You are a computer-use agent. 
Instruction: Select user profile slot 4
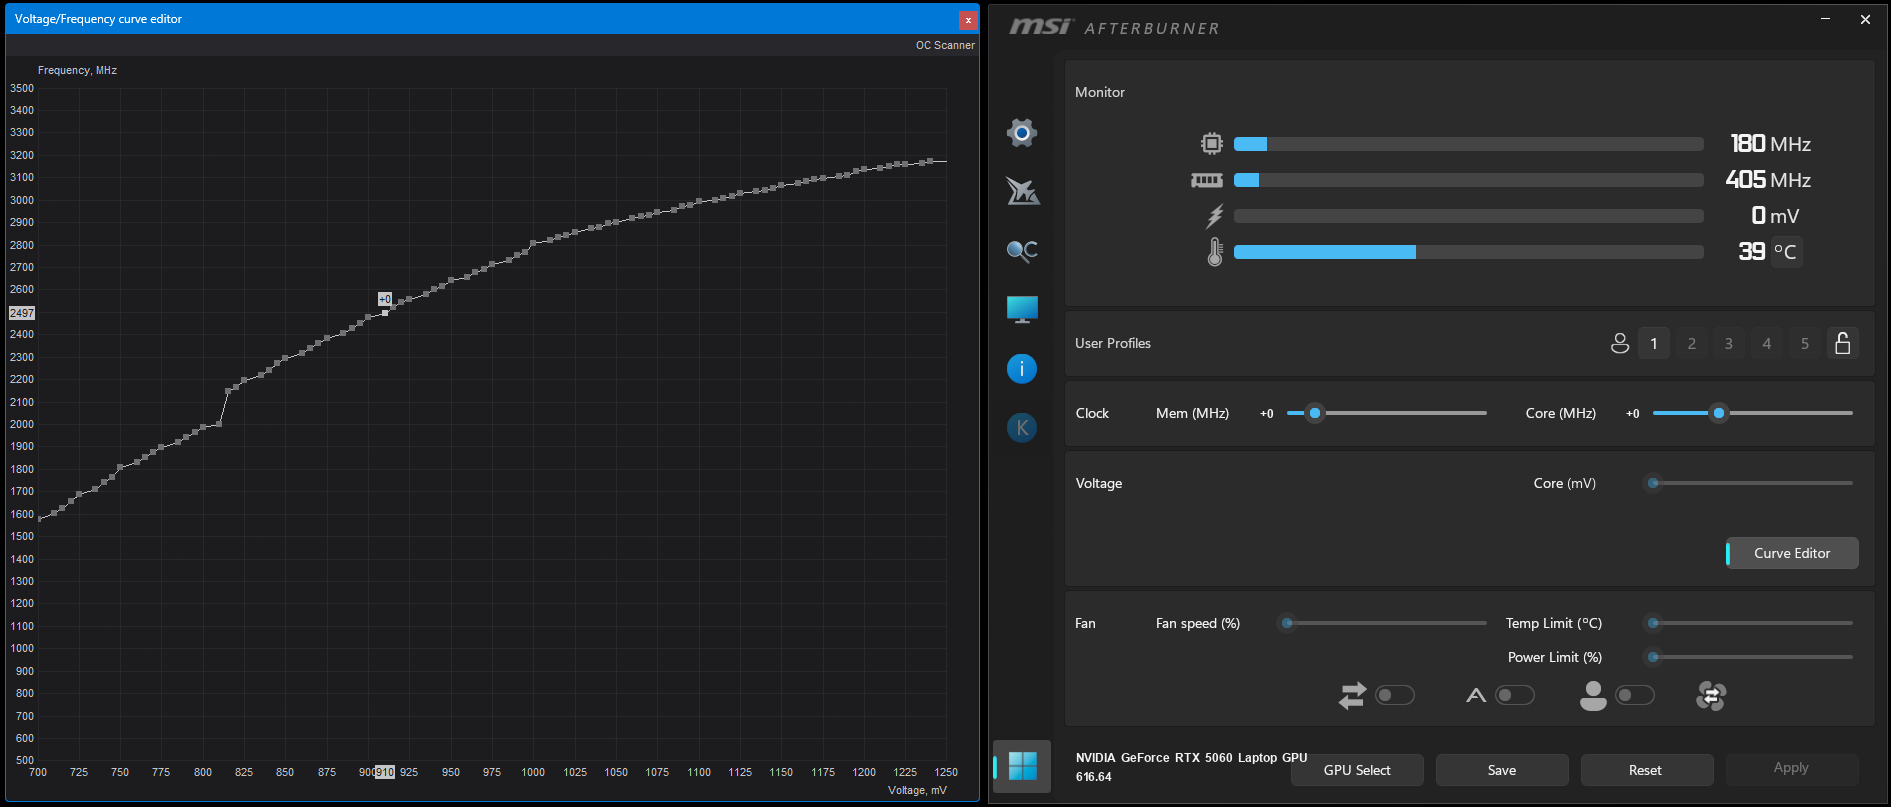[1767, 343]
